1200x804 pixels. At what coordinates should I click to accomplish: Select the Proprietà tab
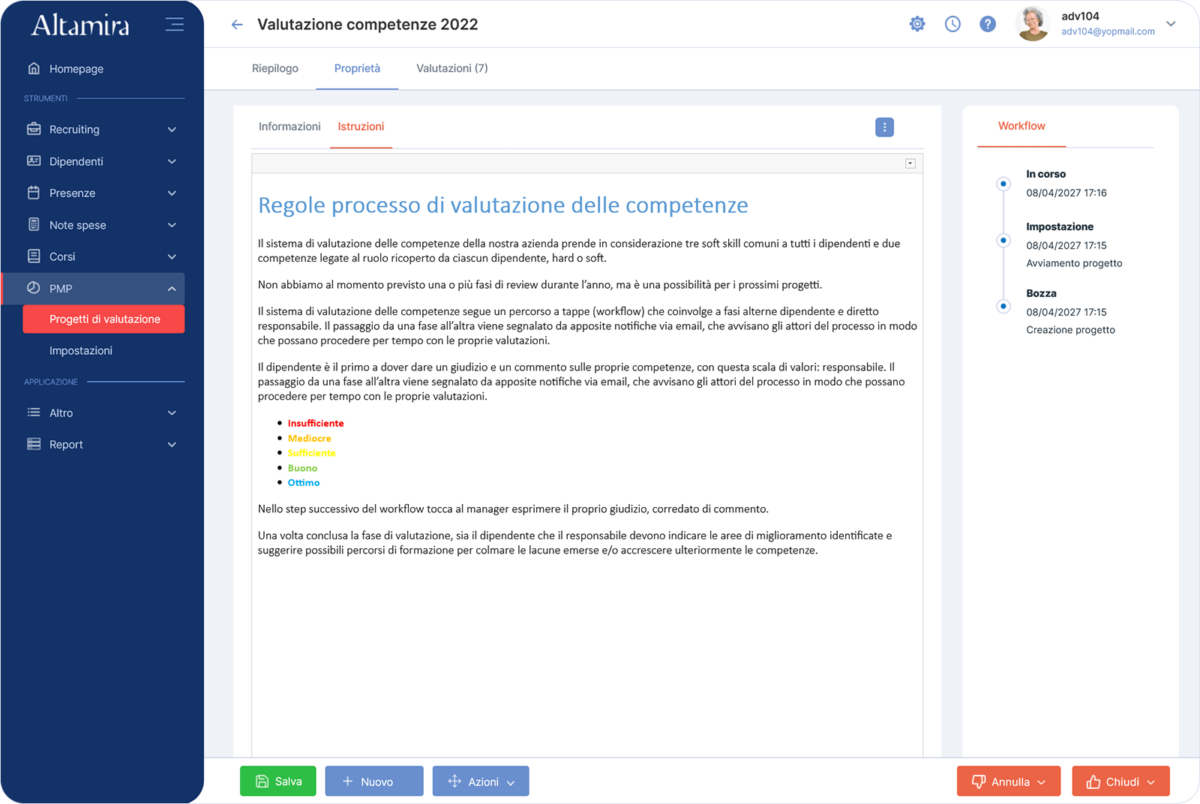pyautogui.click(x=357, y=68)
